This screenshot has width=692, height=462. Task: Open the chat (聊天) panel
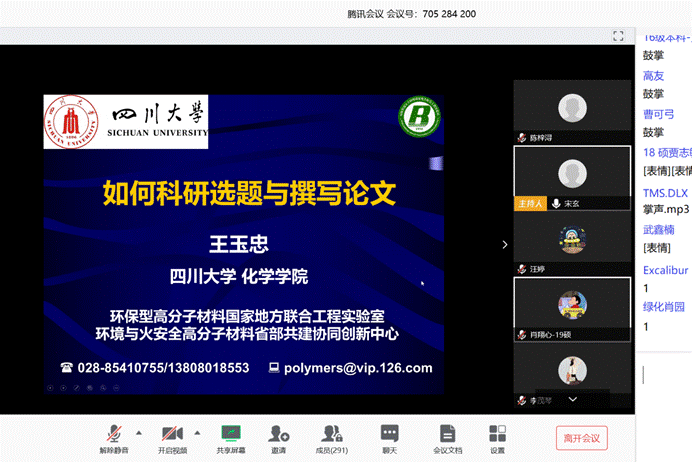(x=389, y=434)
